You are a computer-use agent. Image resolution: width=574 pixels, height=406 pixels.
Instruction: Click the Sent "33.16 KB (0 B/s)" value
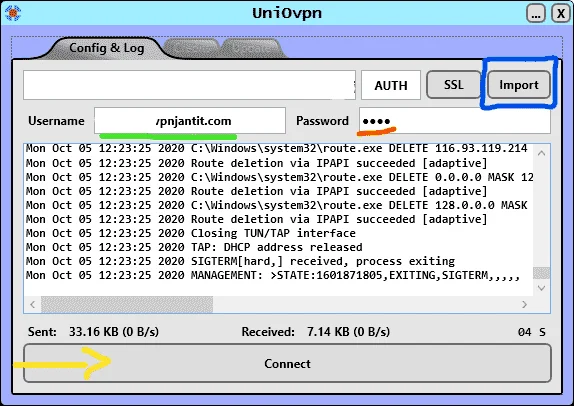[114, 332]
